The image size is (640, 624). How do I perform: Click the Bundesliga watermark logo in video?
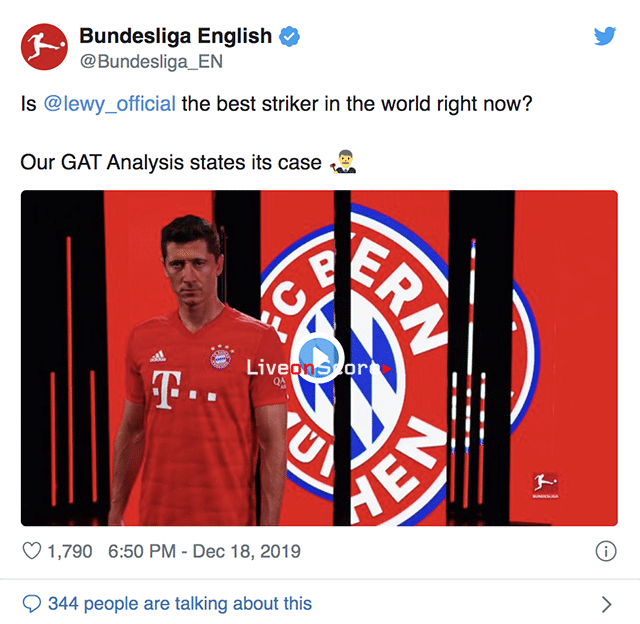(x=545, y=486)
